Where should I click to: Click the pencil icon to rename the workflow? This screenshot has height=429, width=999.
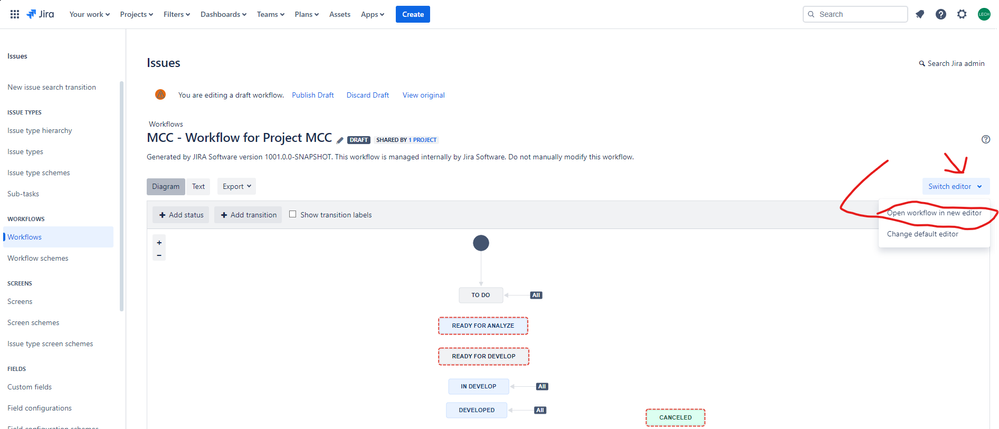[x=340, y=140]
